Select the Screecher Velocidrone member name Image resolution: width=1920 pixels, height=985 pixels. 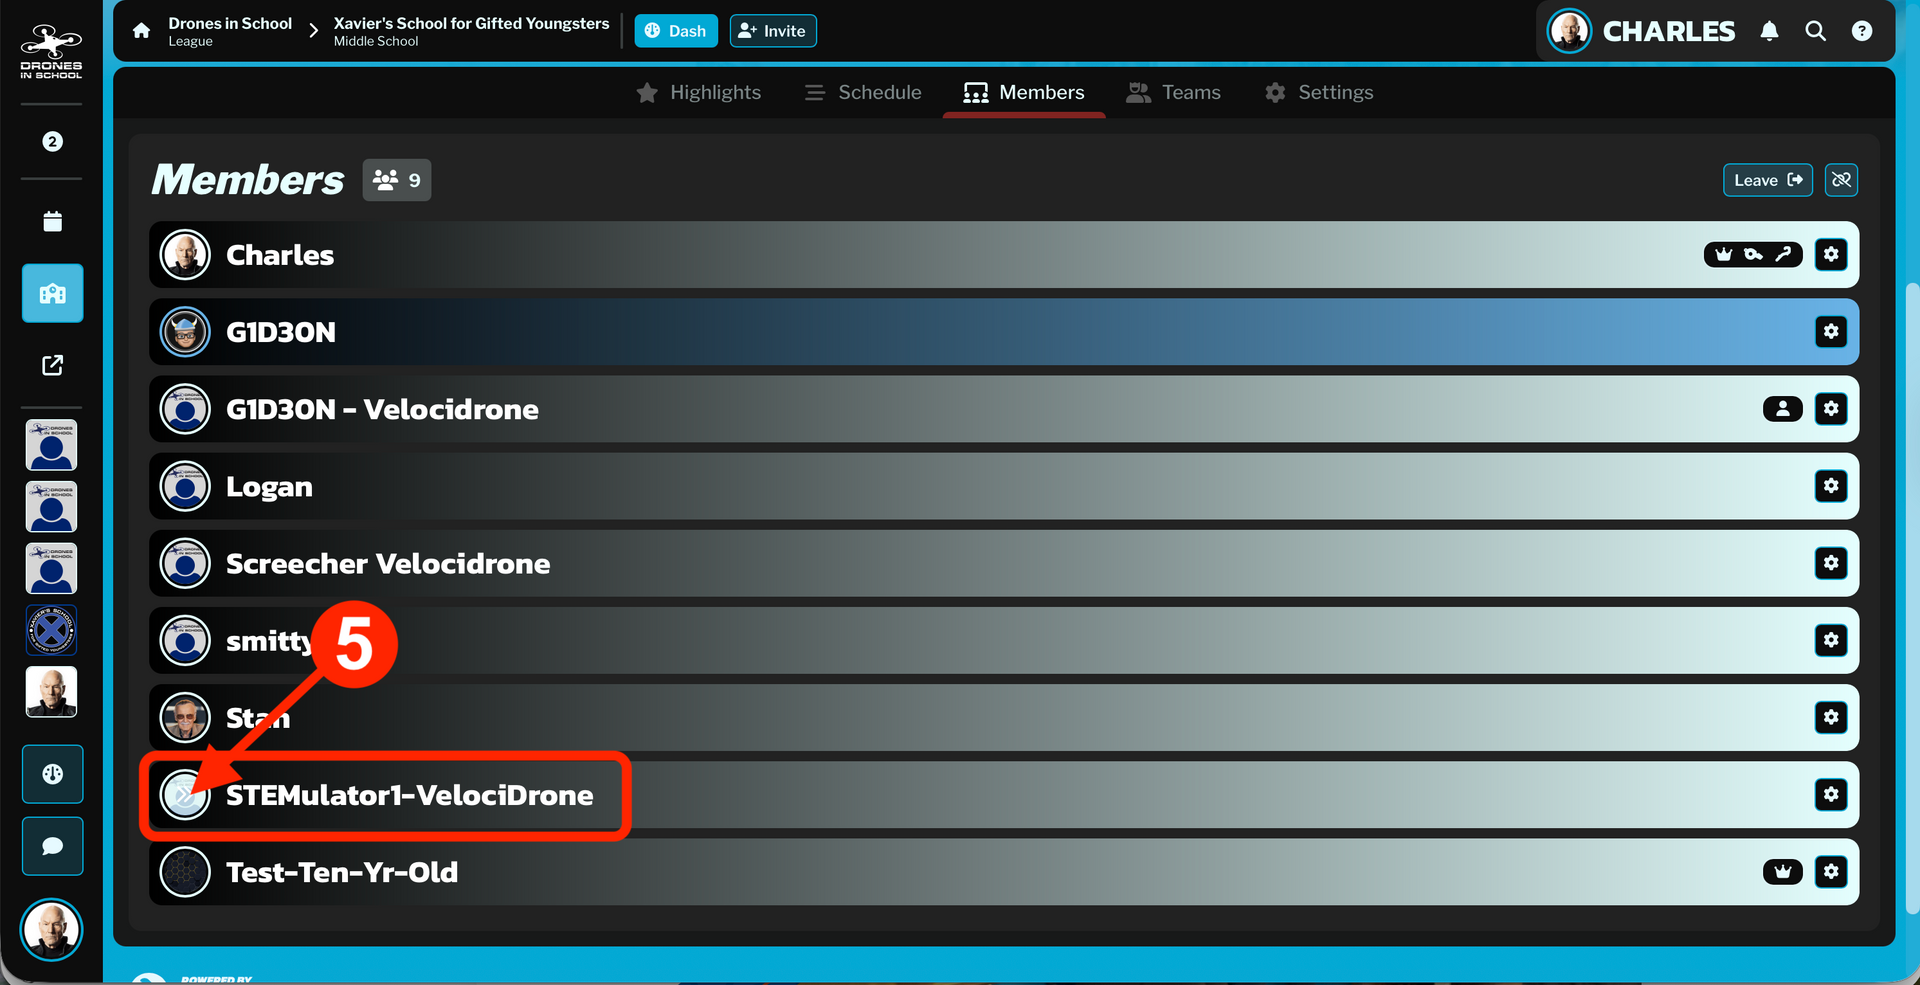click(x=388, y=564)
